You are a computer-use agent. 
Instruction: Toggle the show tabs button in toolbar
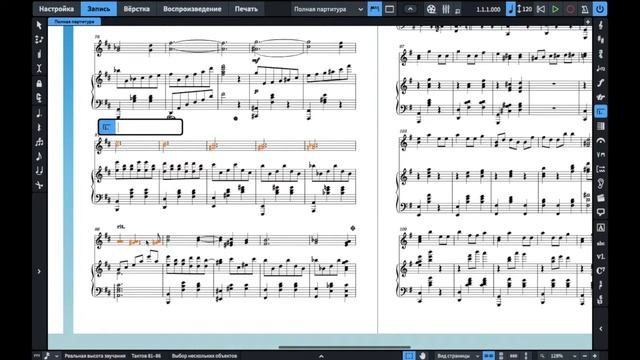(x=374, y=9)
